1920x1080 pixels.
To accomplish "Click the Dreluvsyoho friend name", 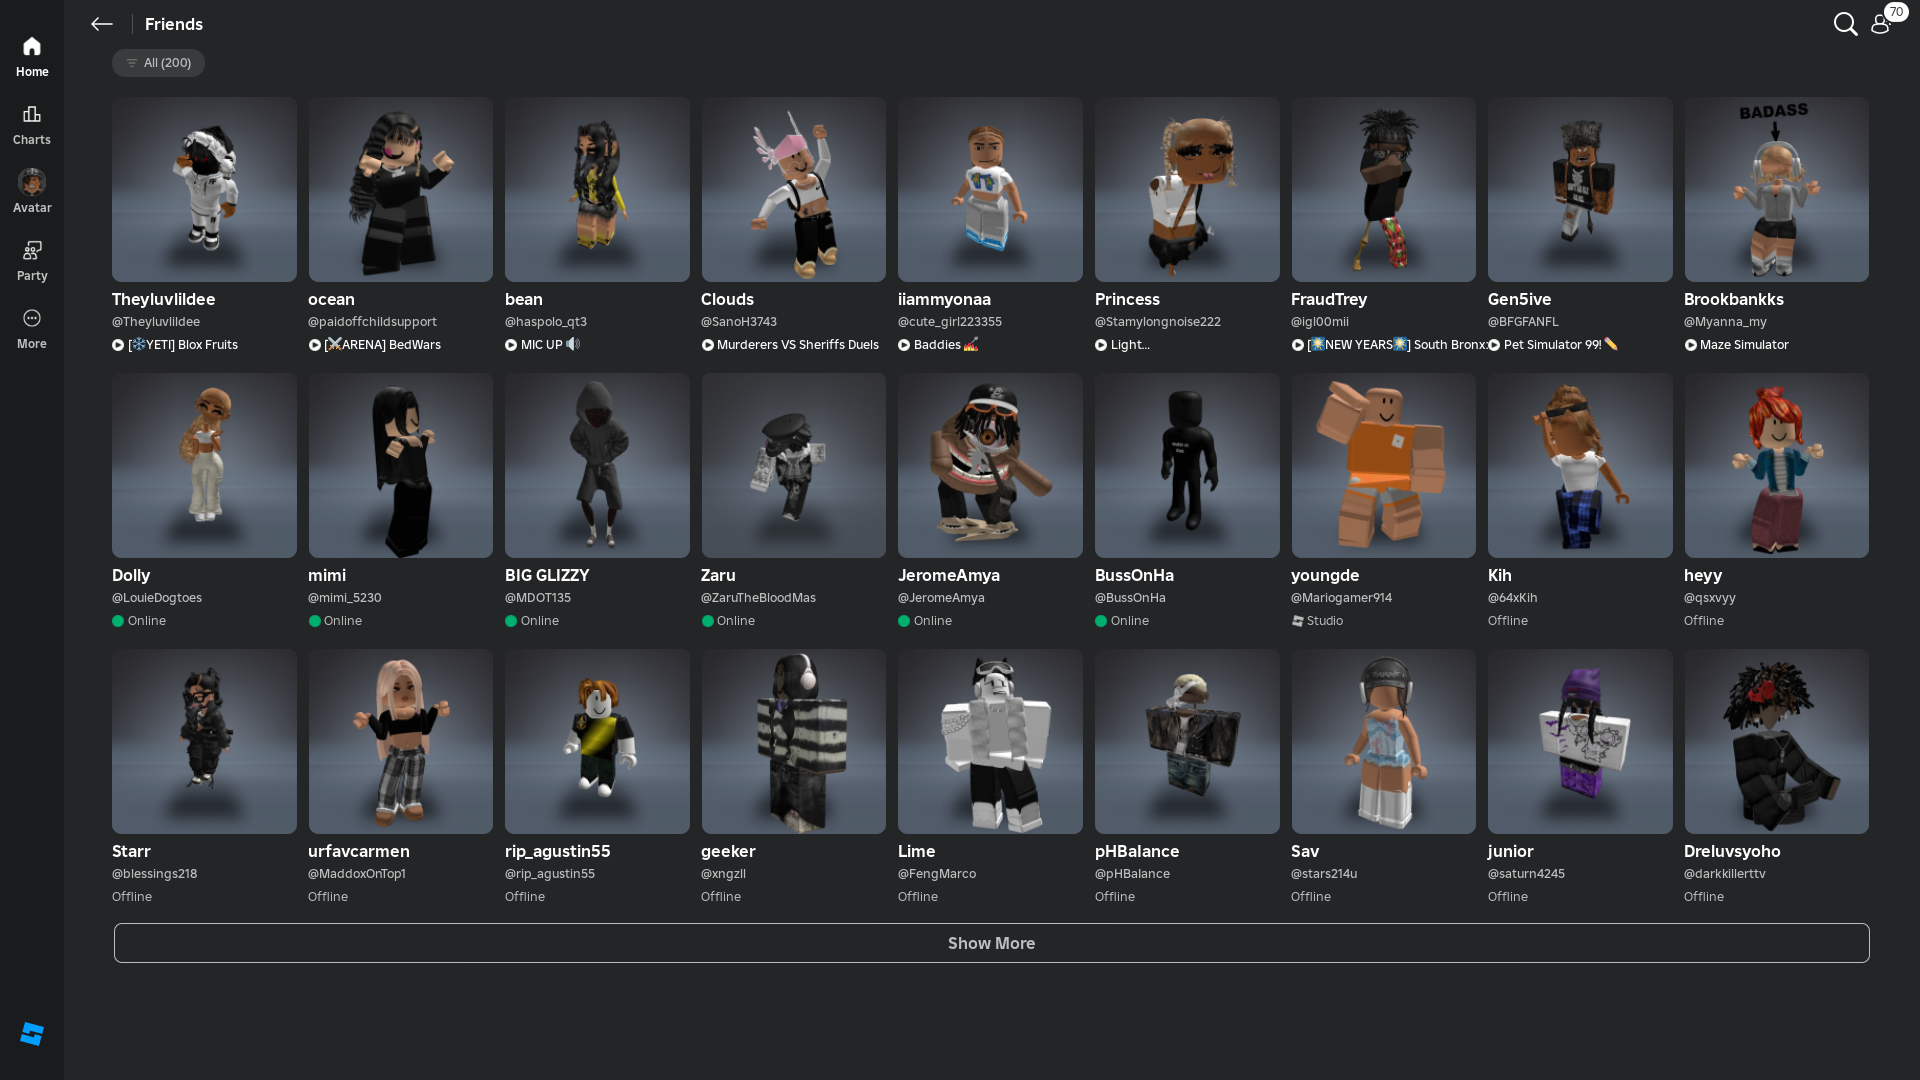I will click(x=1732, y=851).
